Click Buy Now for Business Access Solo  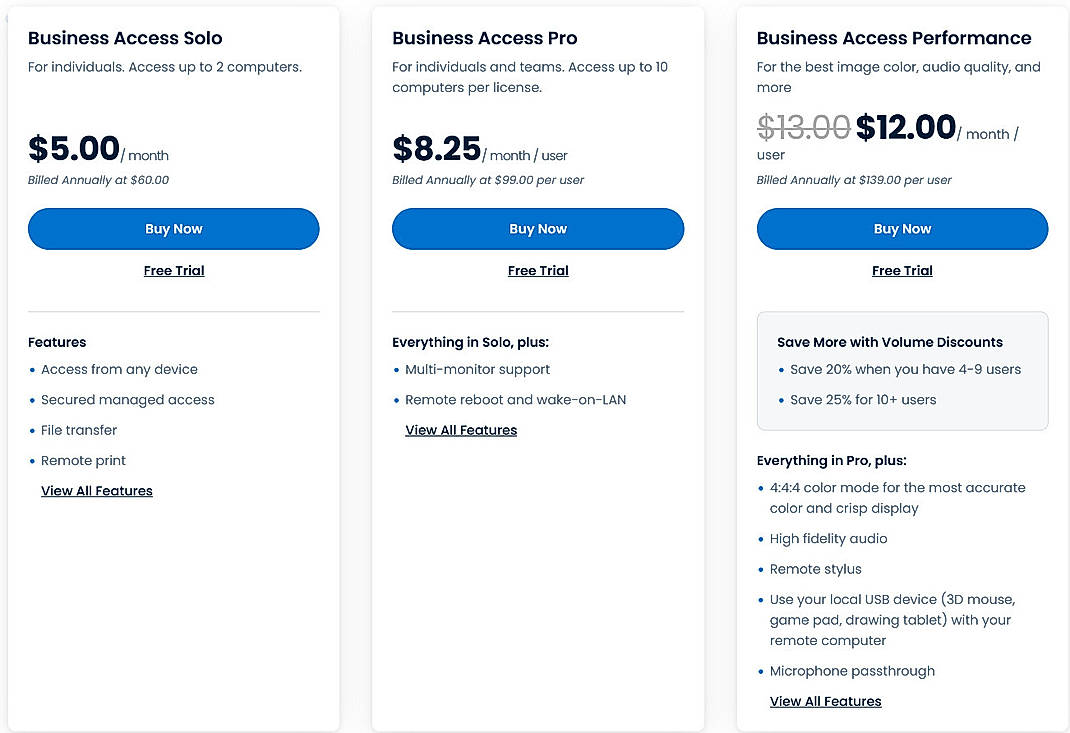(x=173, y=229)
